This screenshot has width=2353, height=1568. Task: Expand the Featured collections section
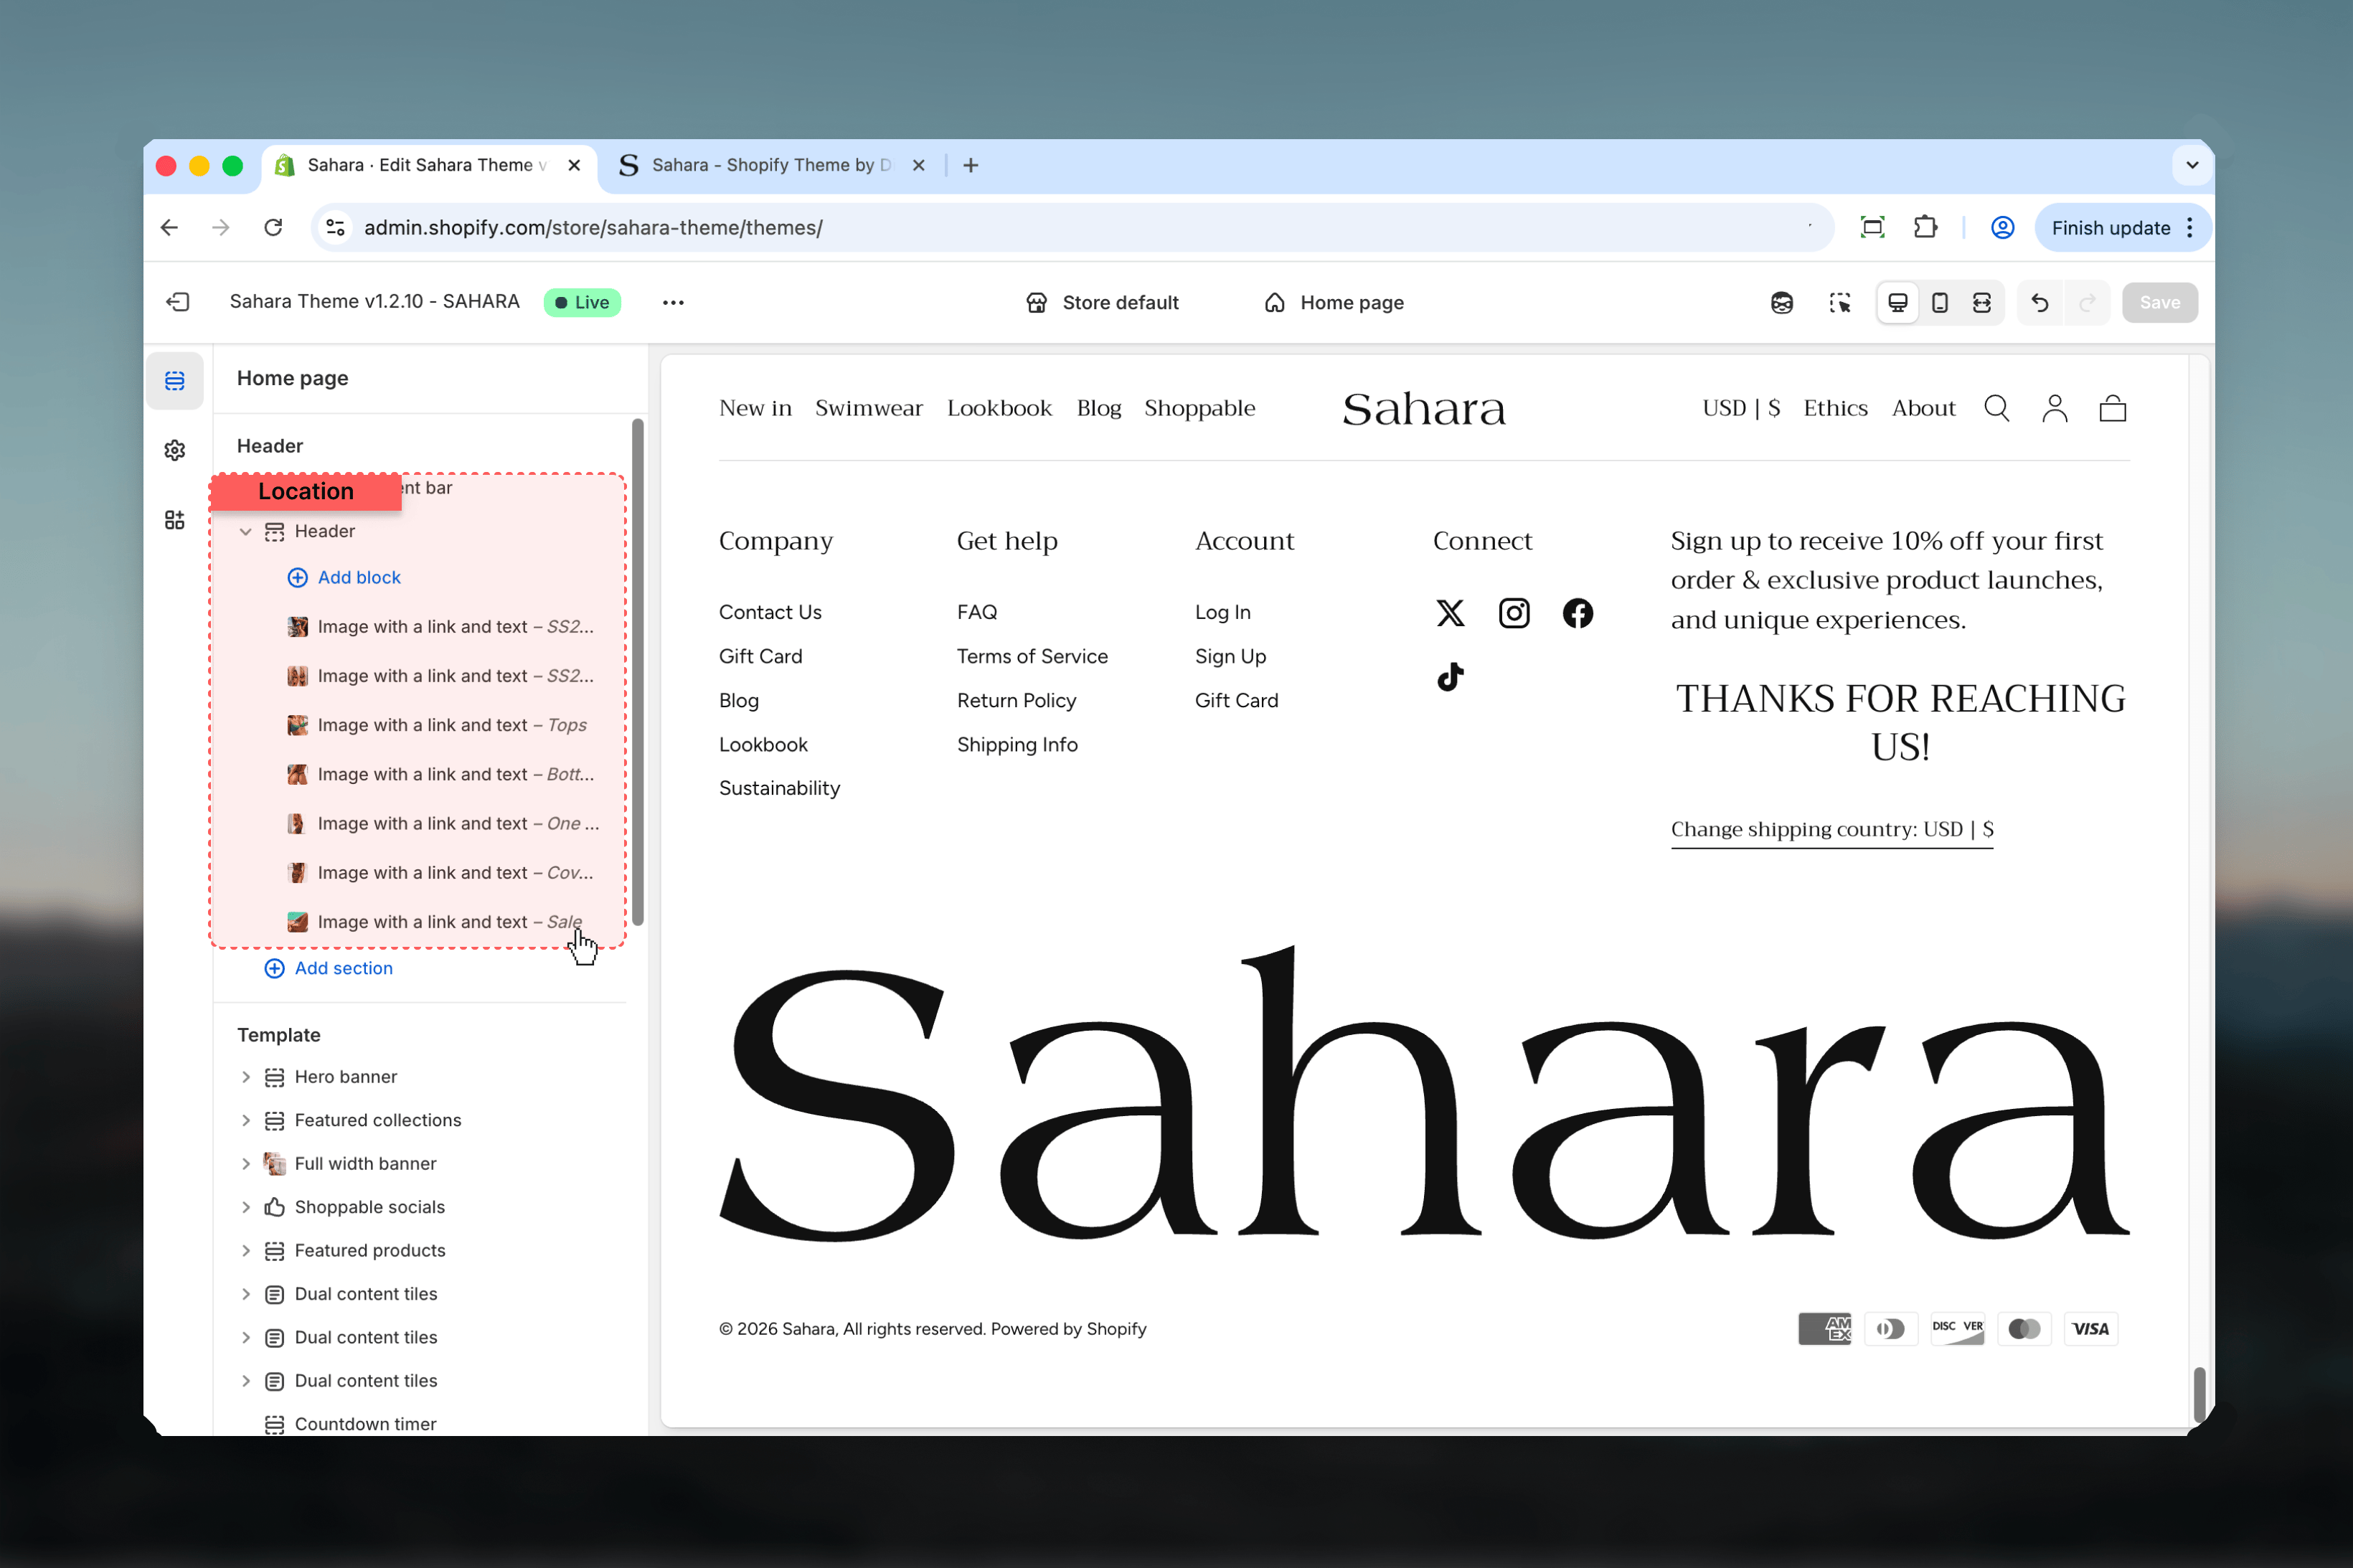click(x=246, y=1120)
